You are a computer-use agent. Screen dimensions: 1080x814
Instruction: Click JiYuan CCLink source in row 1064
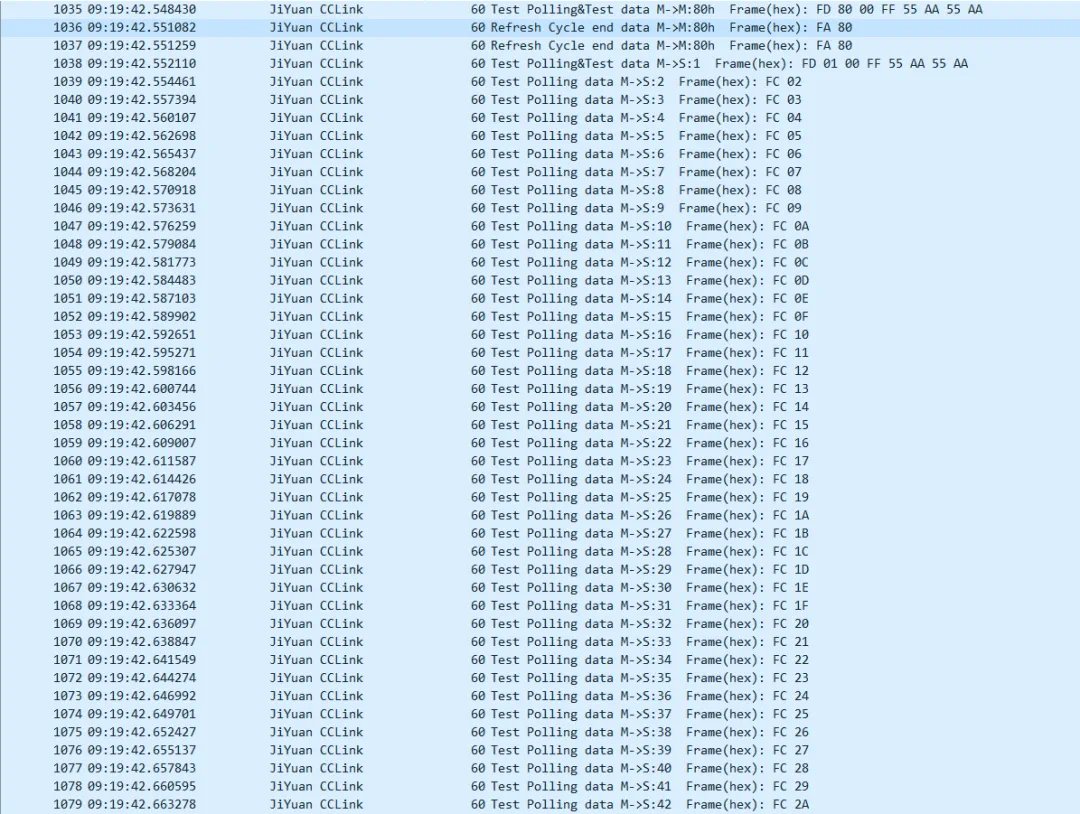click(x=316, y=534)
